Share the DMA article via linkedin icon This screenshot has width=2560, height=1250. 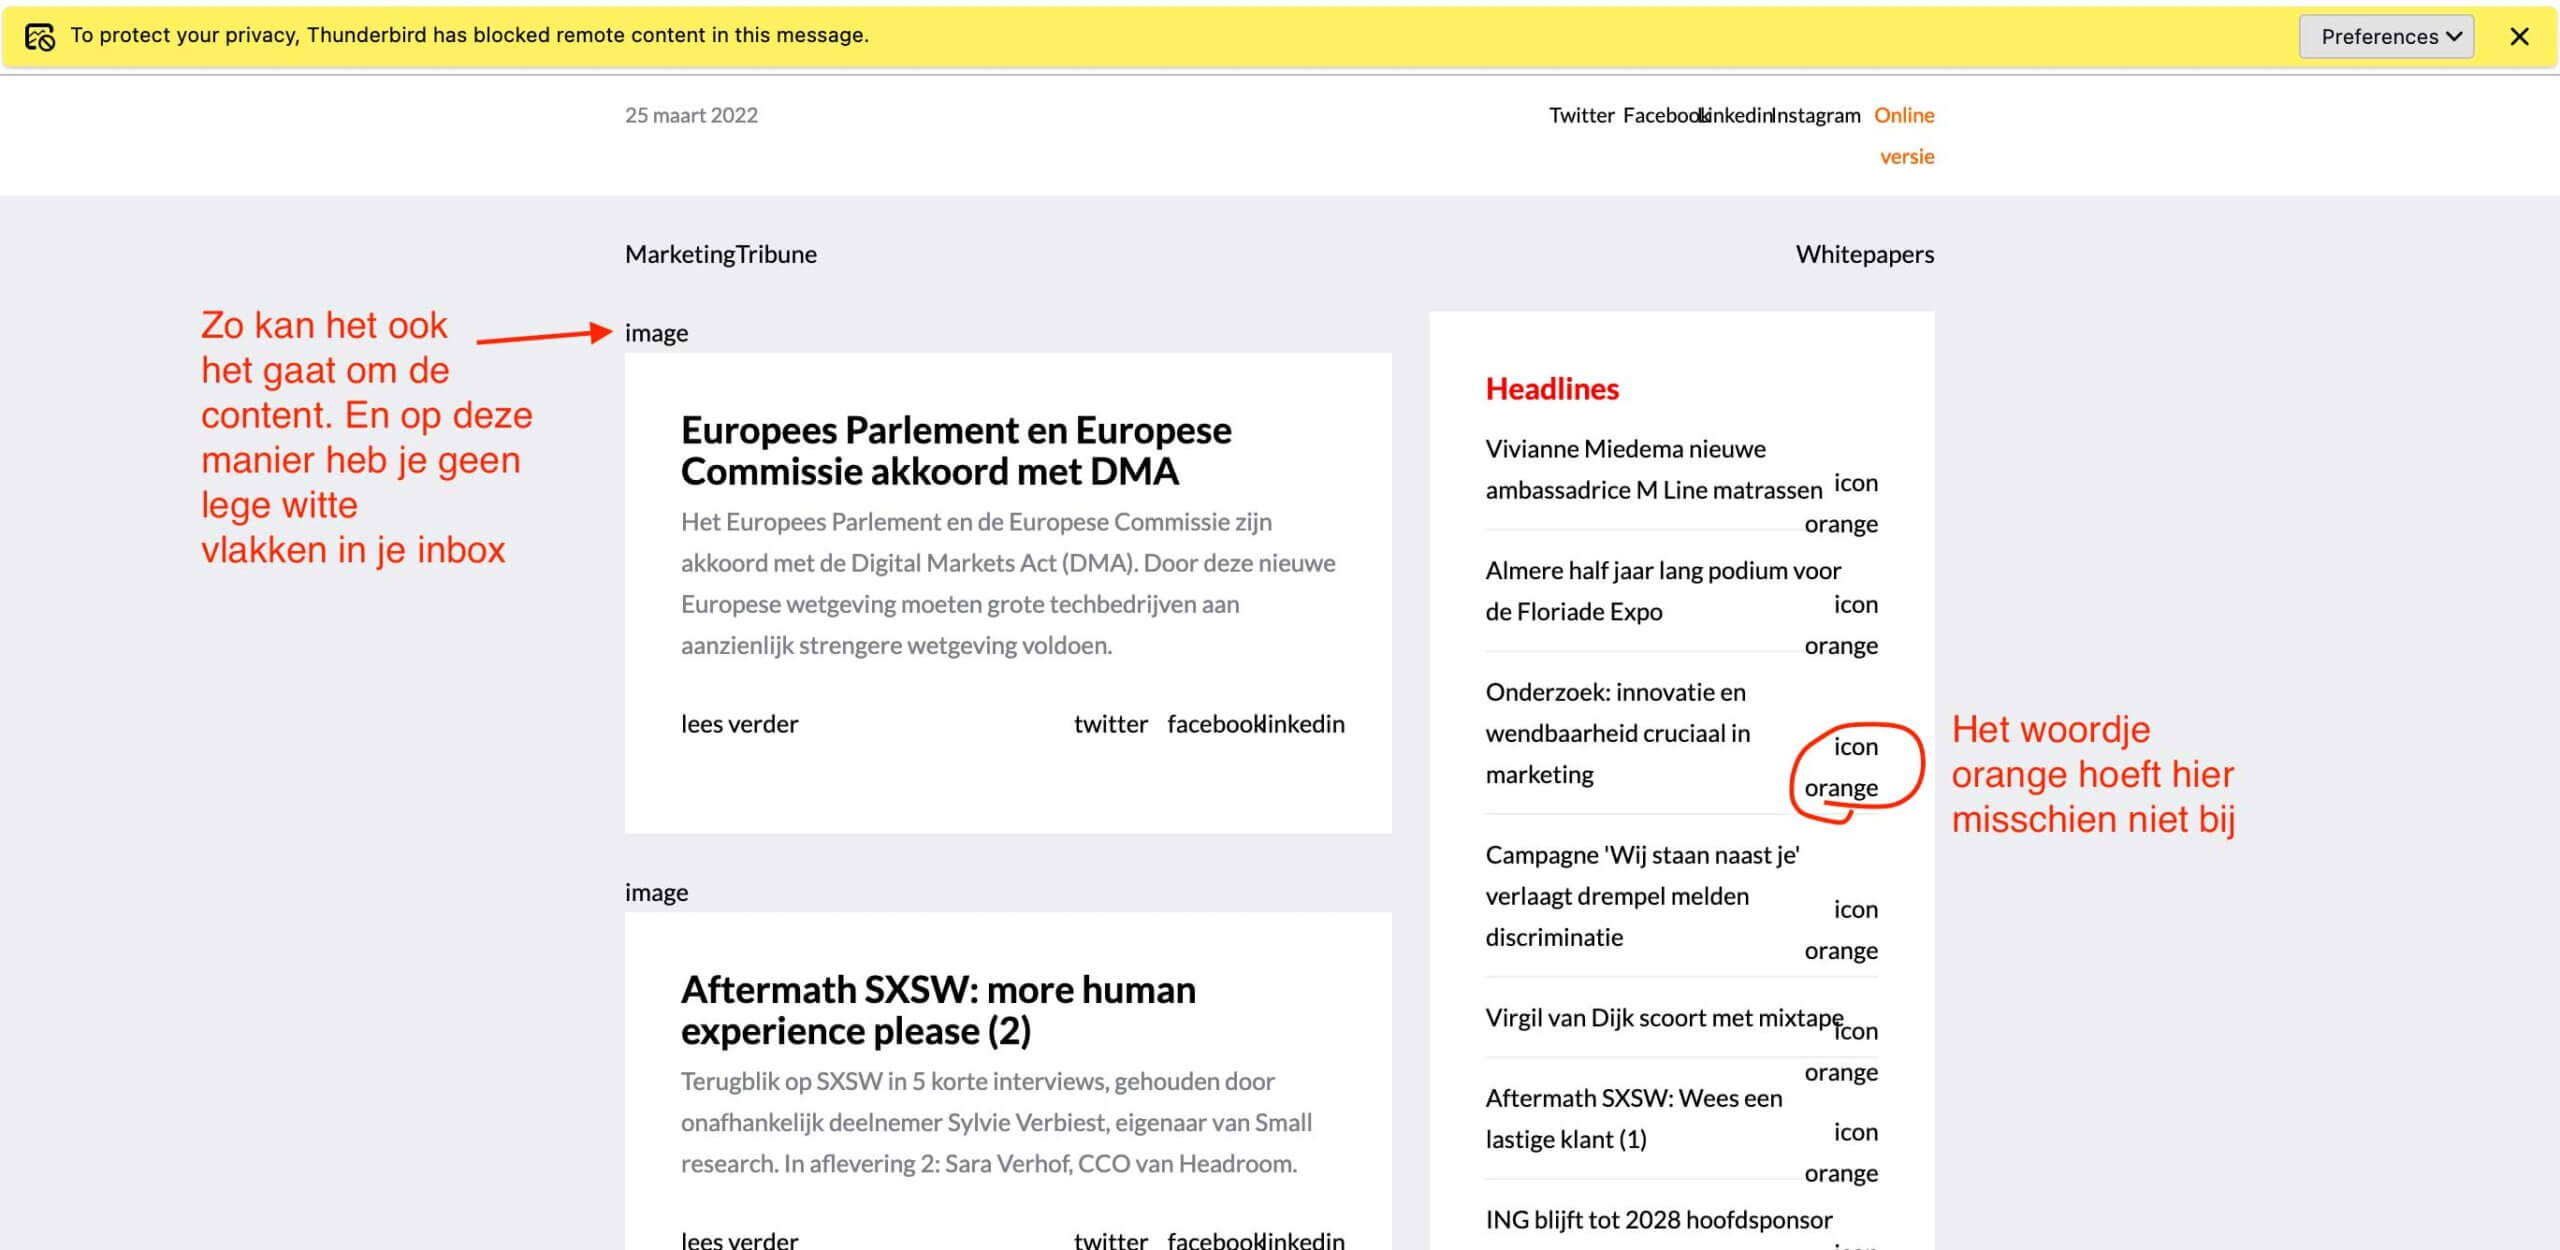[x=1304, y=724]
